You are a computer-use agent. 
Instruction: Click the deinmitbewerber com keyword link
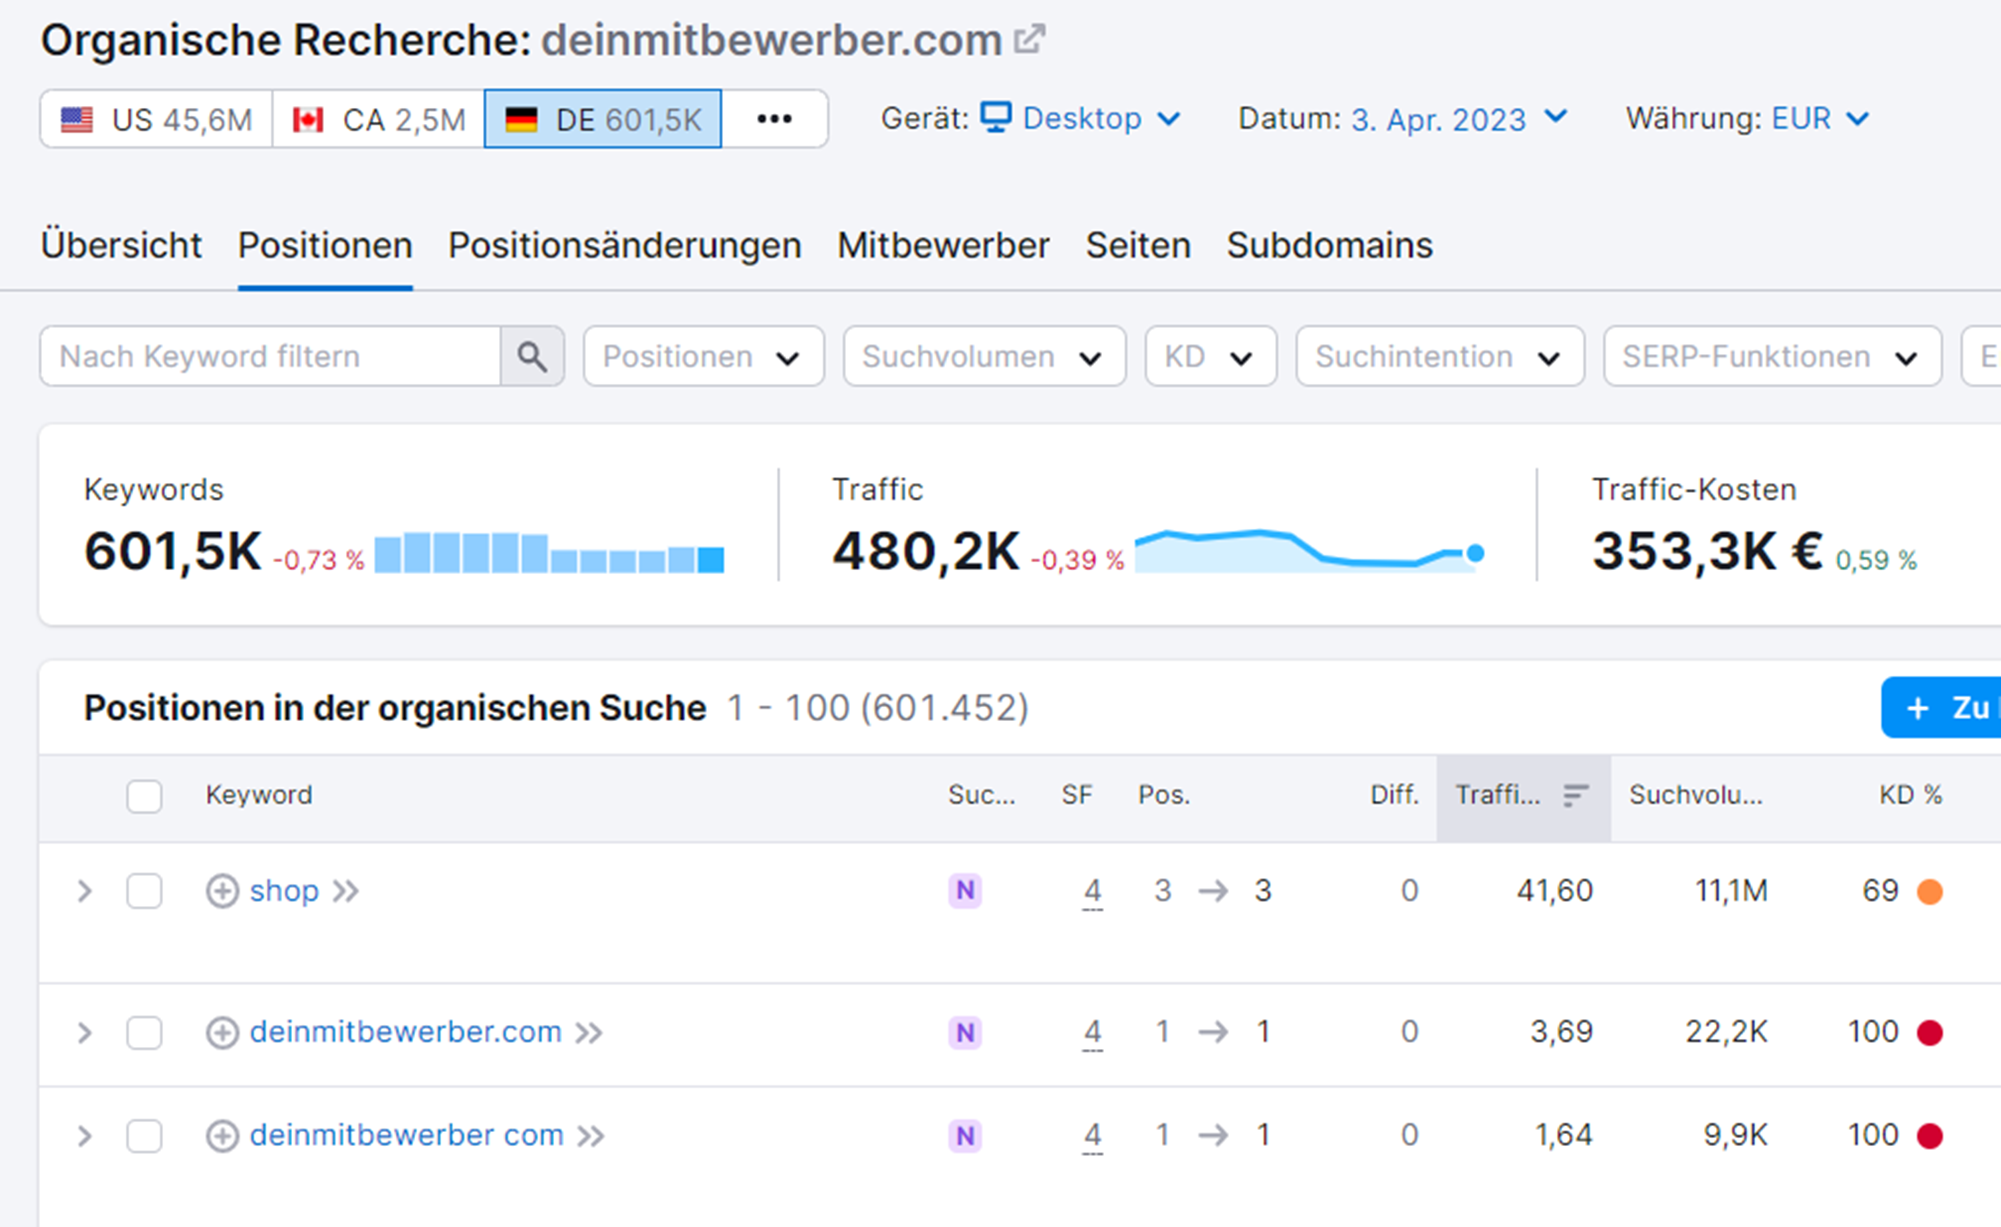[406, 1135]
